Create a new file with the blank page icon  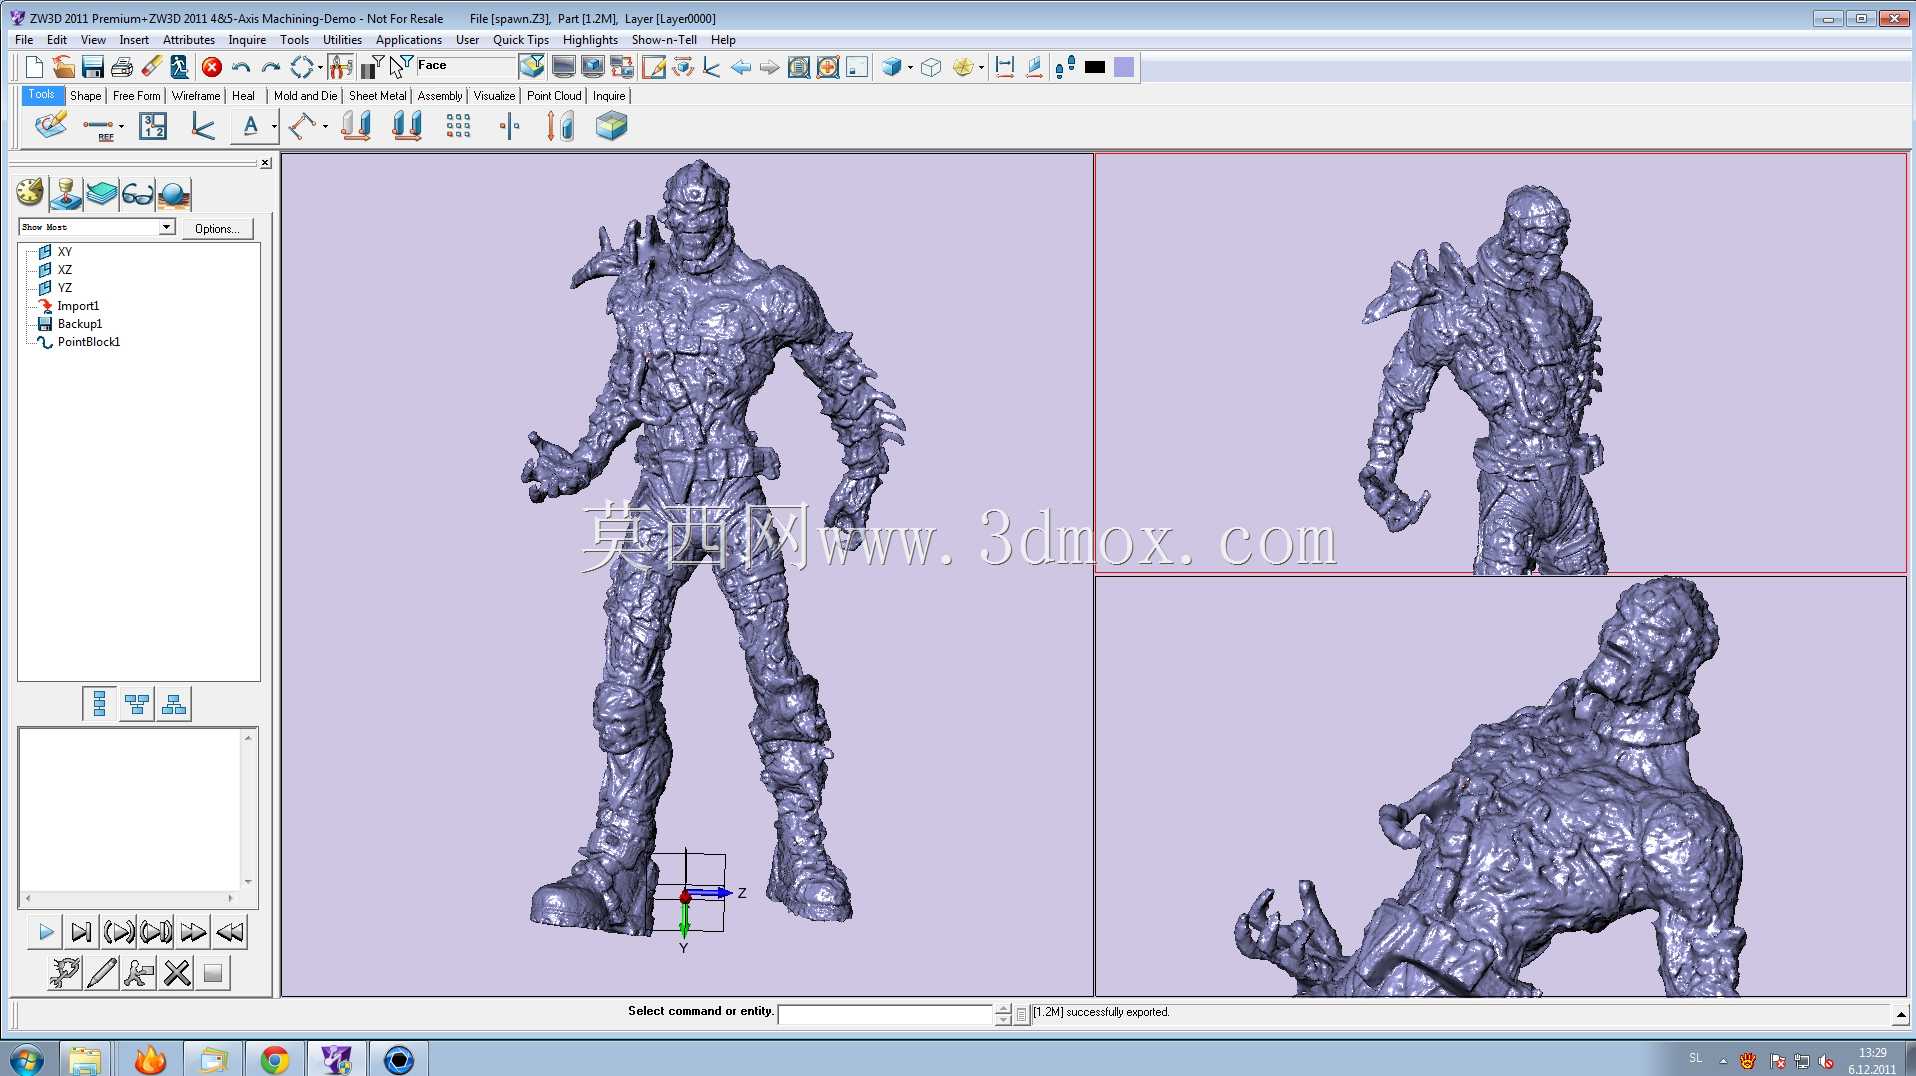[34, 67]
